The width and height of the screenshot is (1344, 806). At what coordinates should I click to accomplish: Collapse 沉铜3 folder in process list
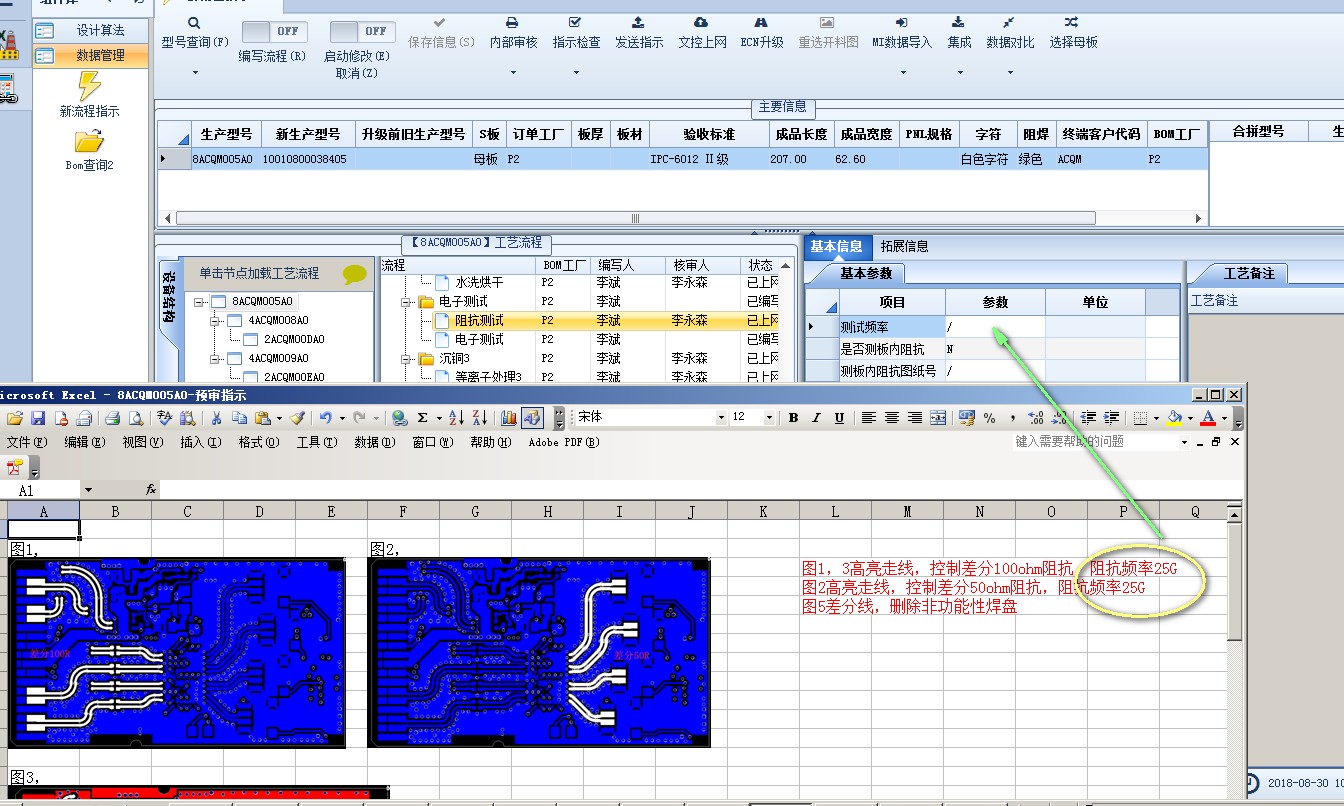[407, 358]
